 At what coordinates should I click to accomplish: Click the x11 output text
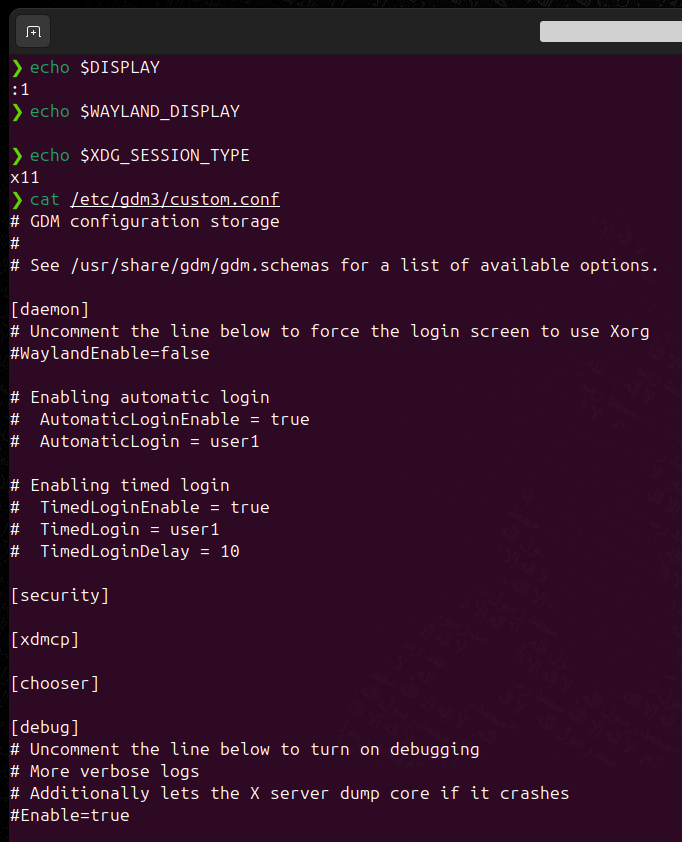click(25, 177)
